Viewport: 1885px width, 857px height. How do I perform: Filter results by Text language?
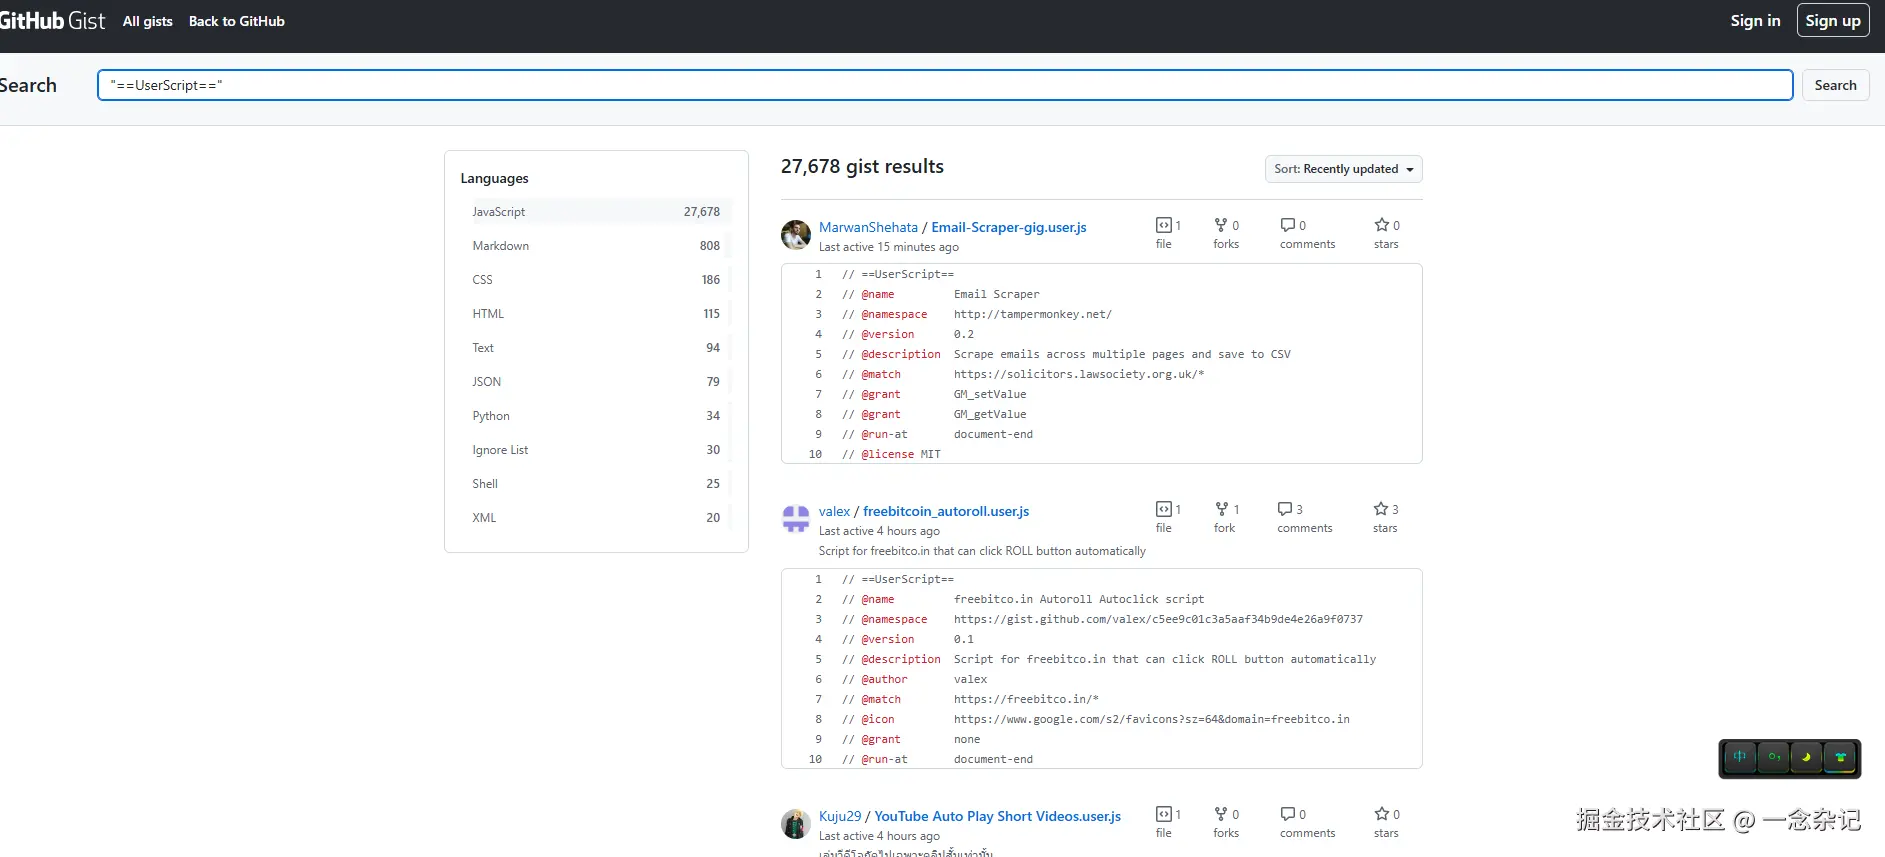click(x=596, y=348)
